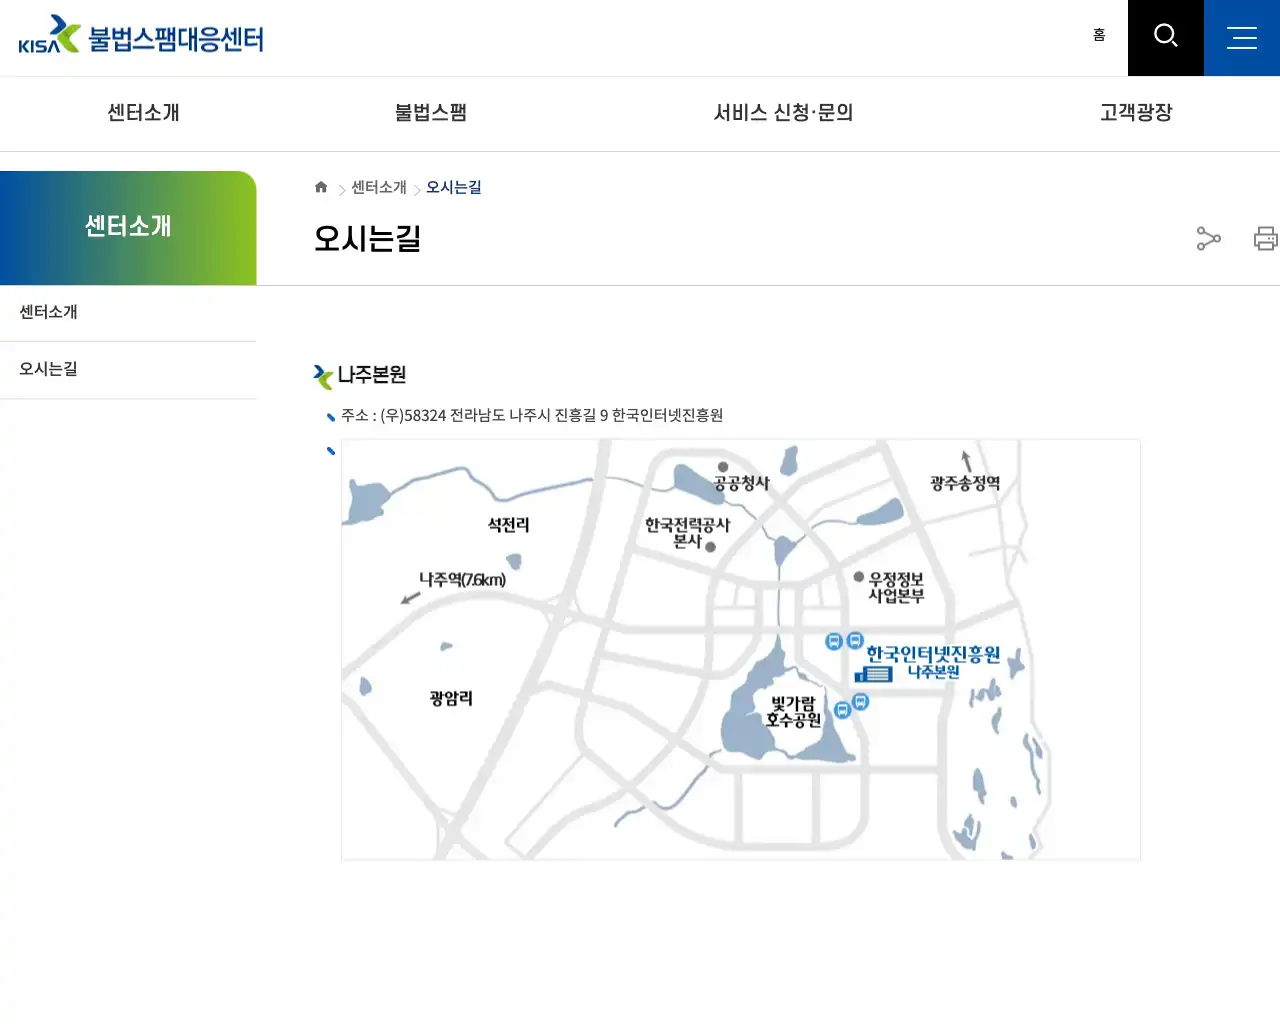The height and width of the screenshot is (1024, 1280).
Task: Click the KISA symbol beside 나주본원 heading
Action: click(322, 377)
